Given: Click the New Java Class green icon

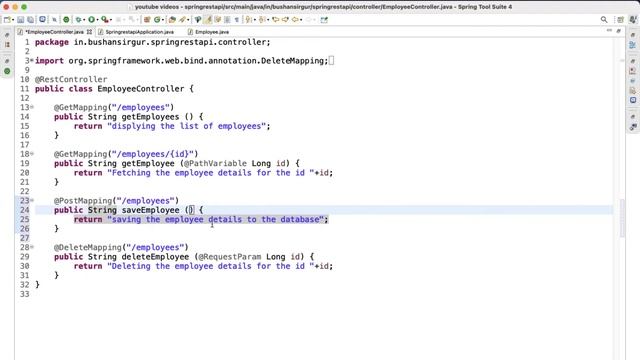Looking at the screenshot, I should click(x=157, y=20).
